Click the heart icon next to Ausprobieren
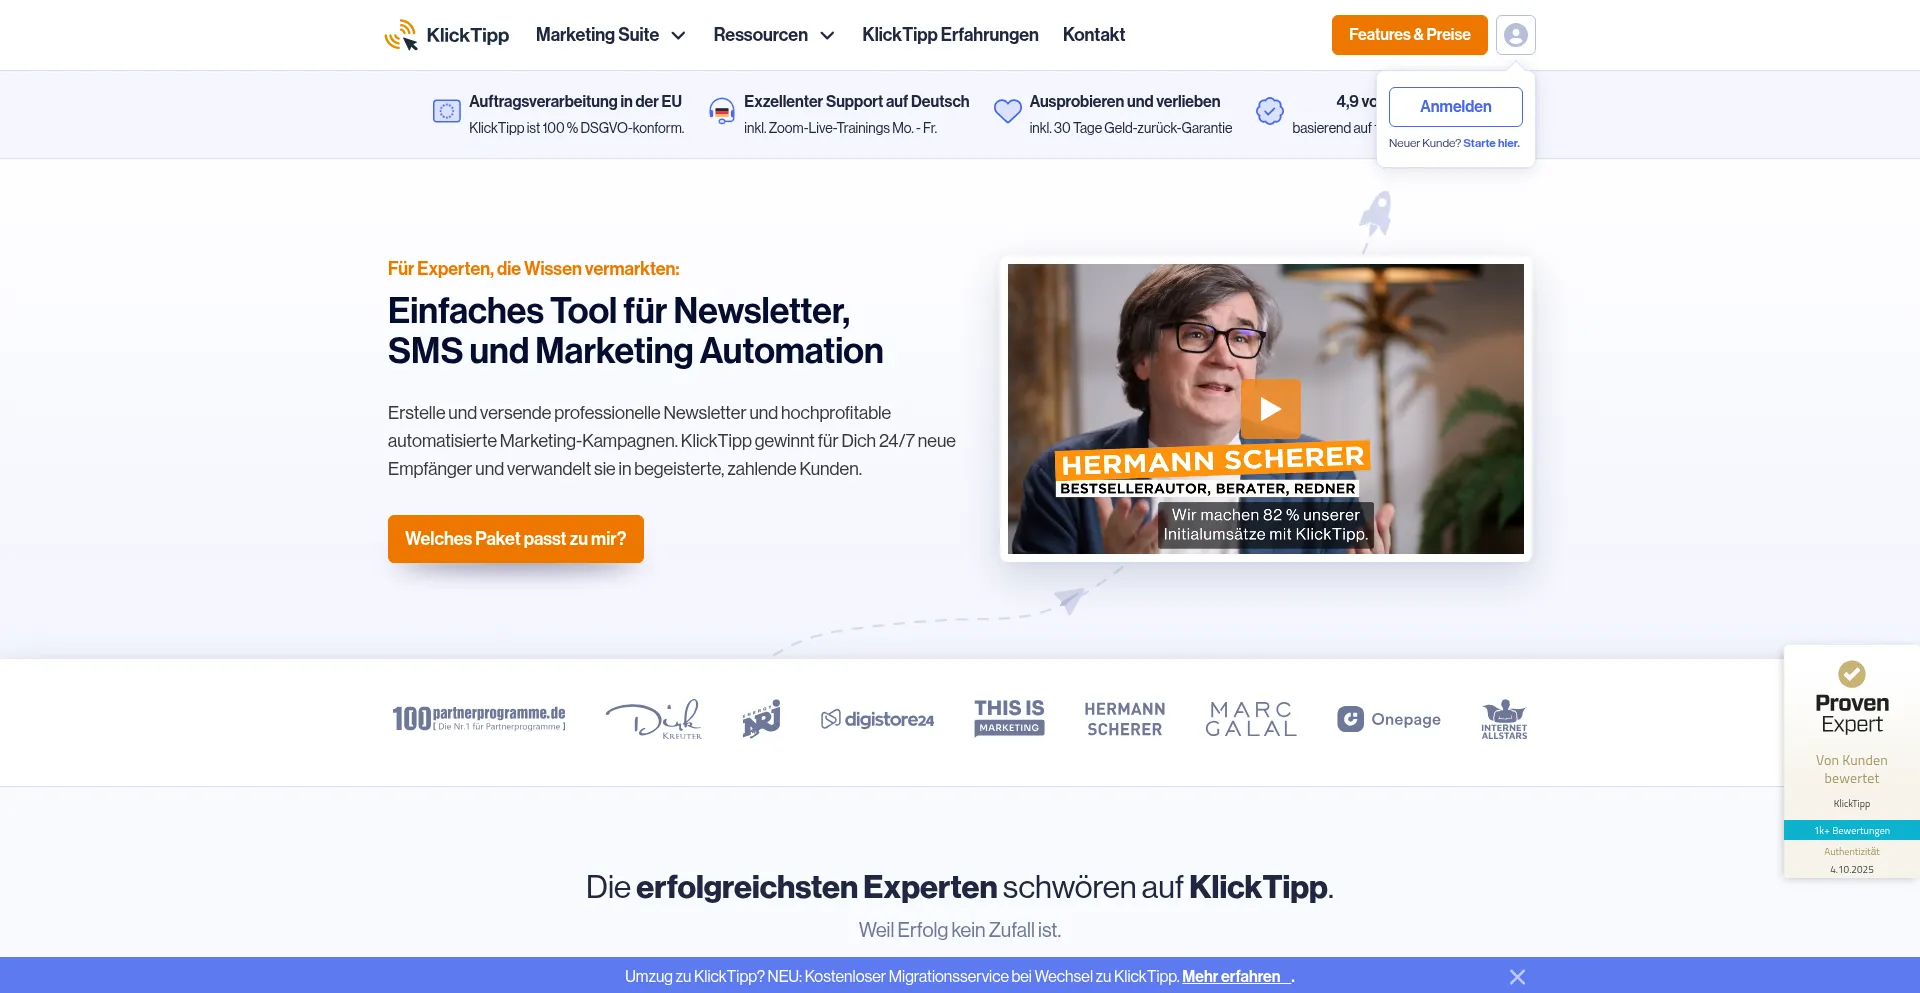 [x=1007, y=111]
